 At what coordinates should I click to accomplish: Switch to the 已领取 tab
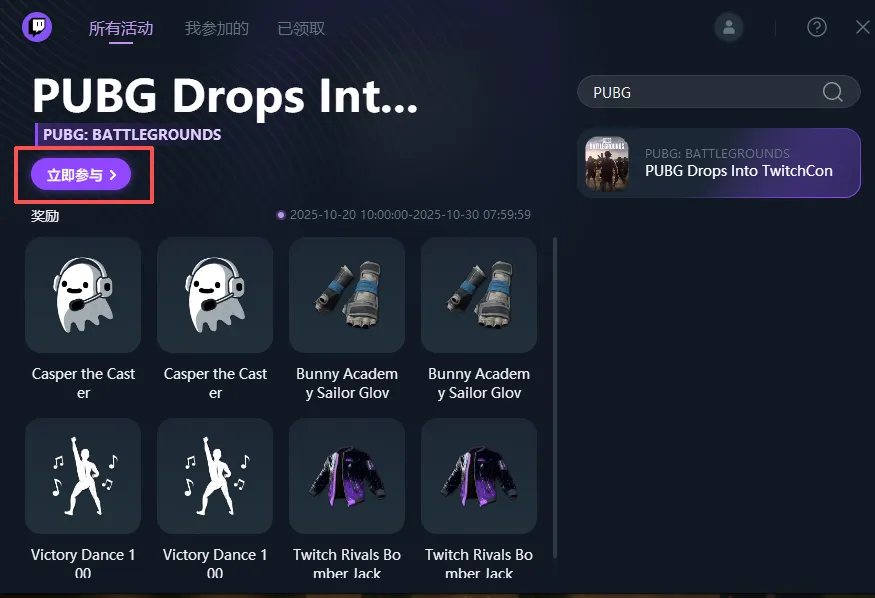click(301, 28)
